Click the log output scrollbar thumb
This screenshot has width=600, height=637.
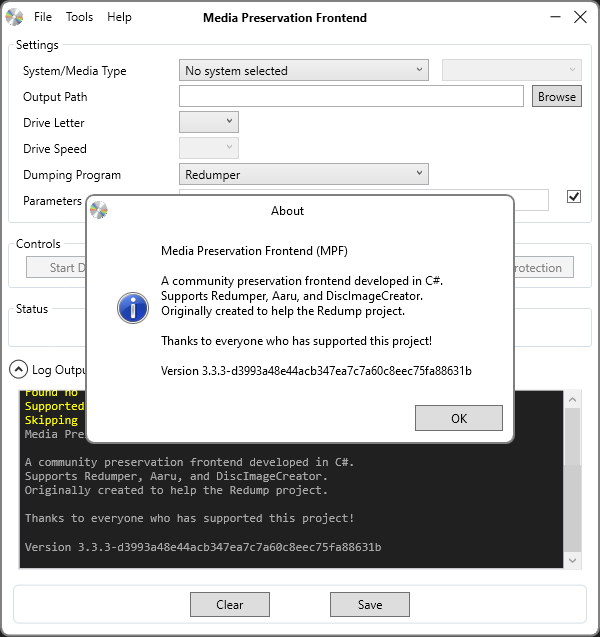(x=572, y=437)
